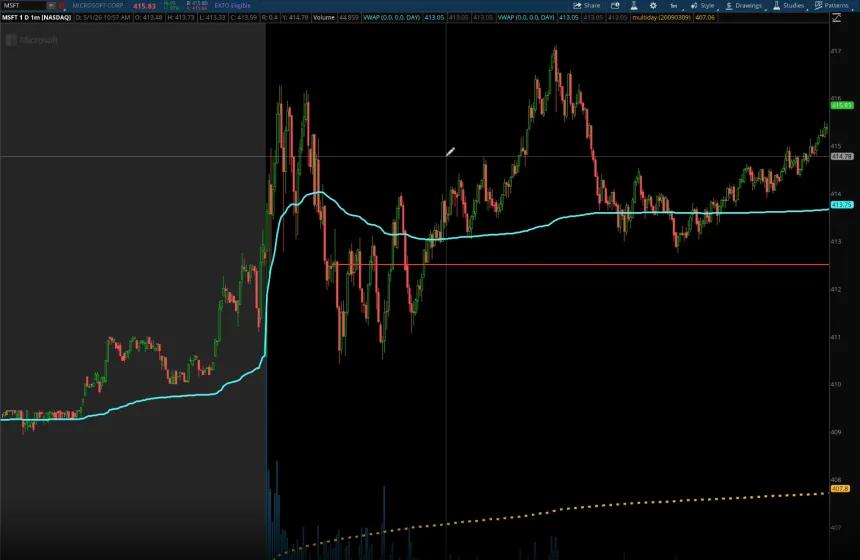Open the symbol selector dropdown arrow
This screenshot has width=860, height=560.
[x=51, y=5]
